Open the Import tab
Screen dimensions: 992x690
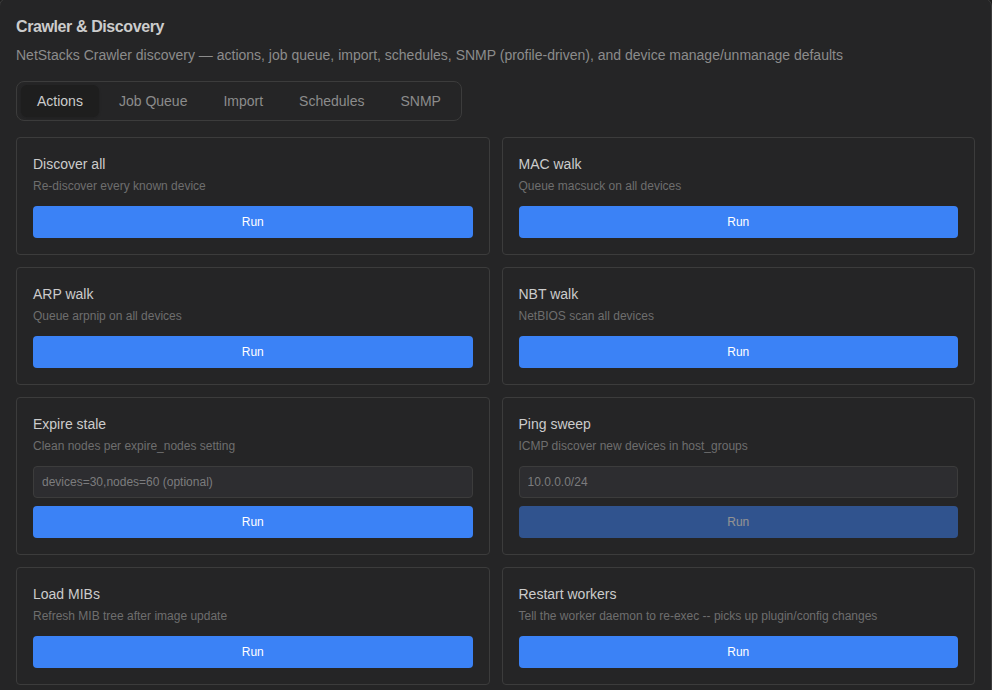tap(243, 101)
